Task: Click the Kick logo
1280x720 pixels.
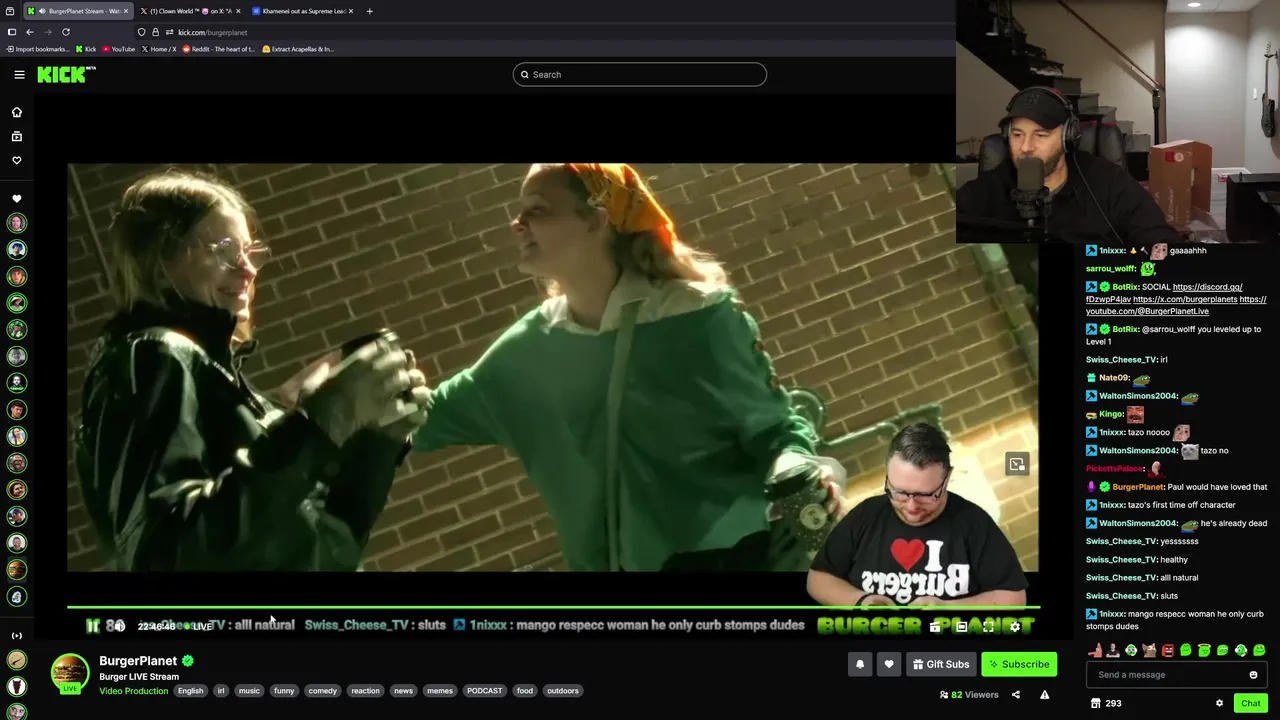Action: [66, 74]
